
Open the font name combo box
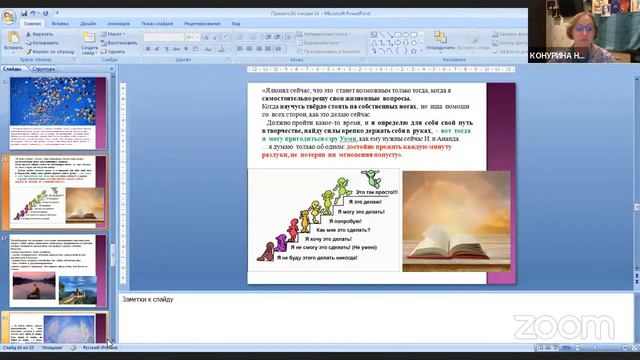[164, 37]
